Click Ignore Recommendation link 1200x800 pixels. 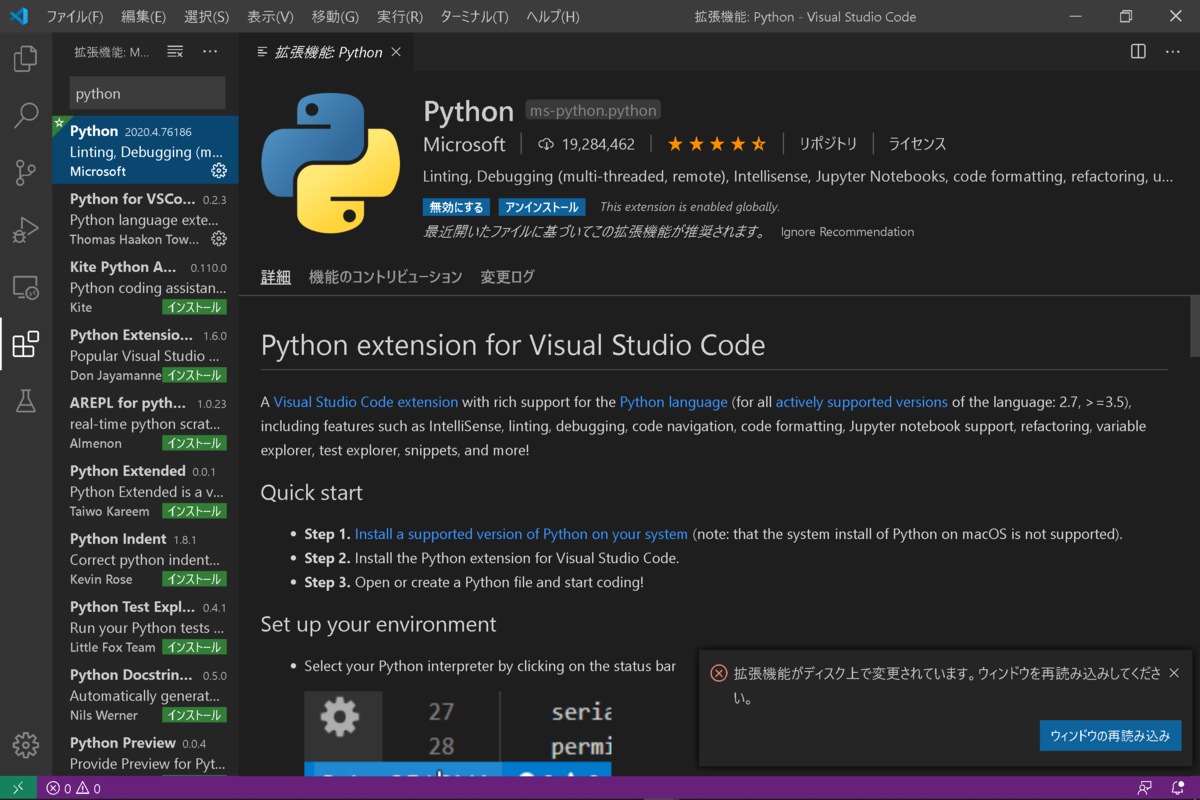point(847,232)
